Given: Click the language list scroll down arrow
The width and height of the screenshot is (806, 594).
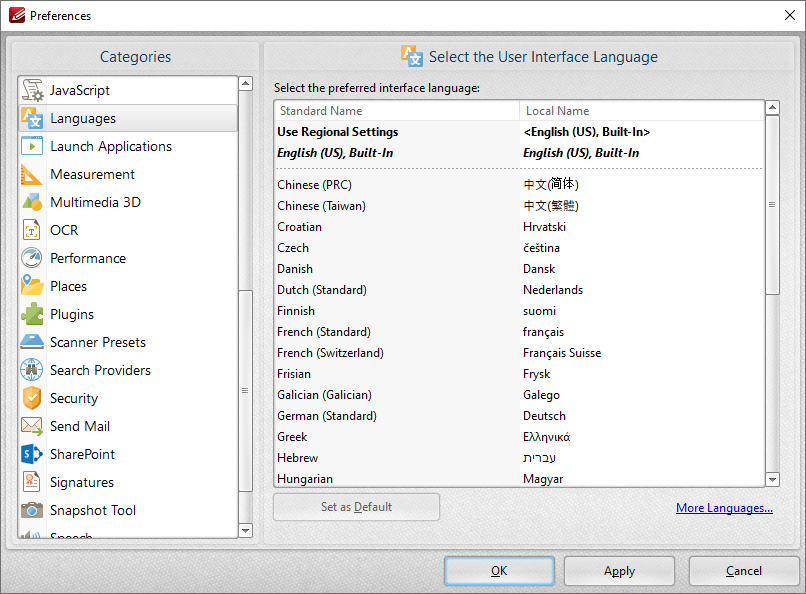Looking at the screenshot, I should (773, 480).
